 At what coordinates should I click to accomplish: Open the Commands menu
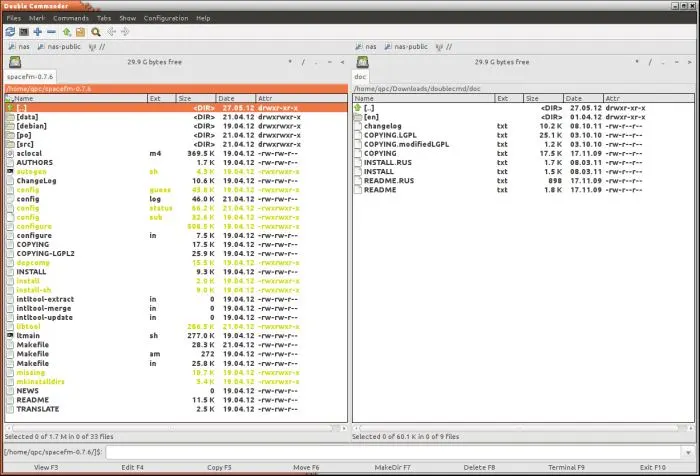(70, 18)
